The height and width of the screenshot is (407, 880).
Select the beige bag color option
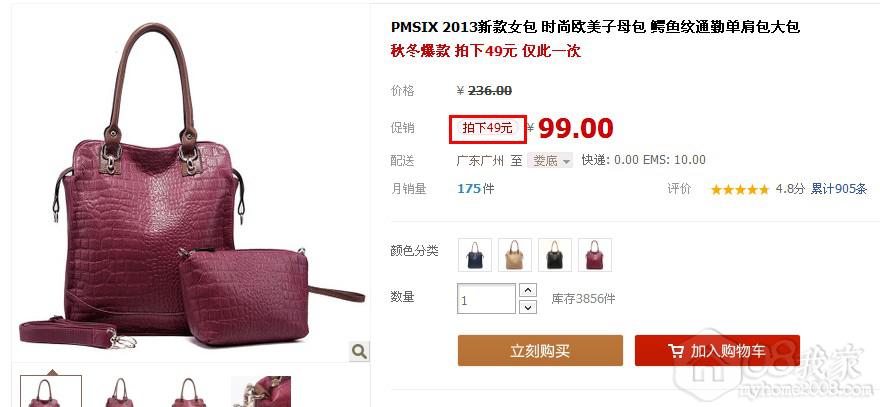(515, 255)
